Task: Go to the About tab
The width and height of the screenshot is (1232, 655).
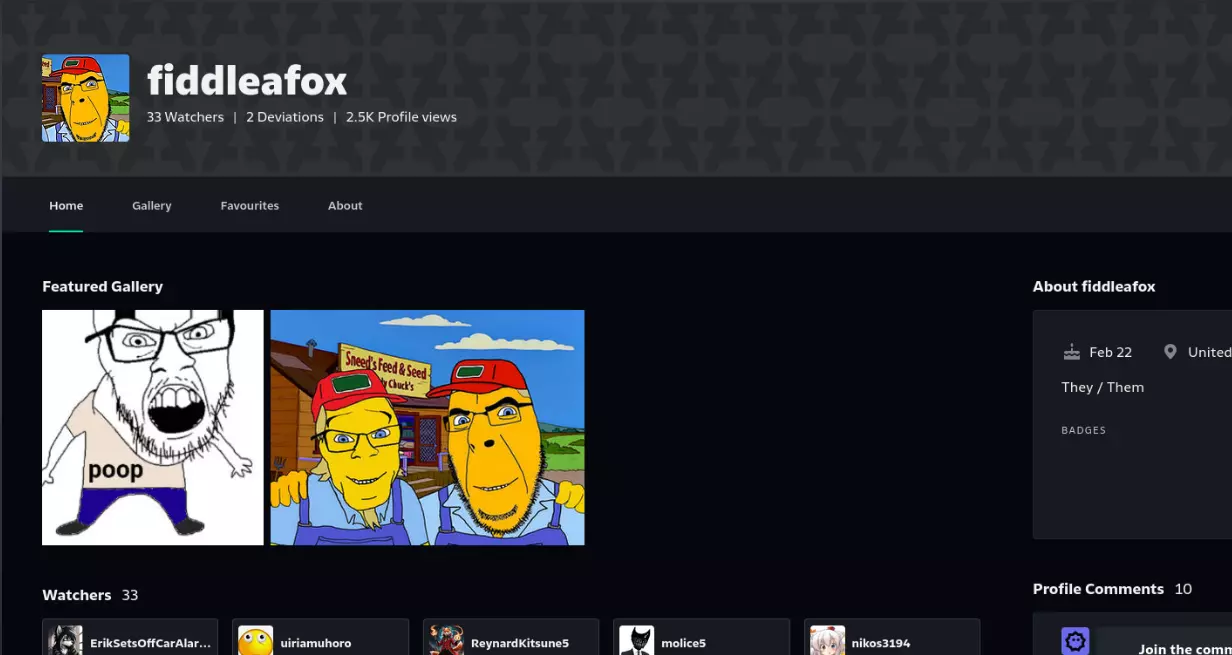Action: pos(345,205)
